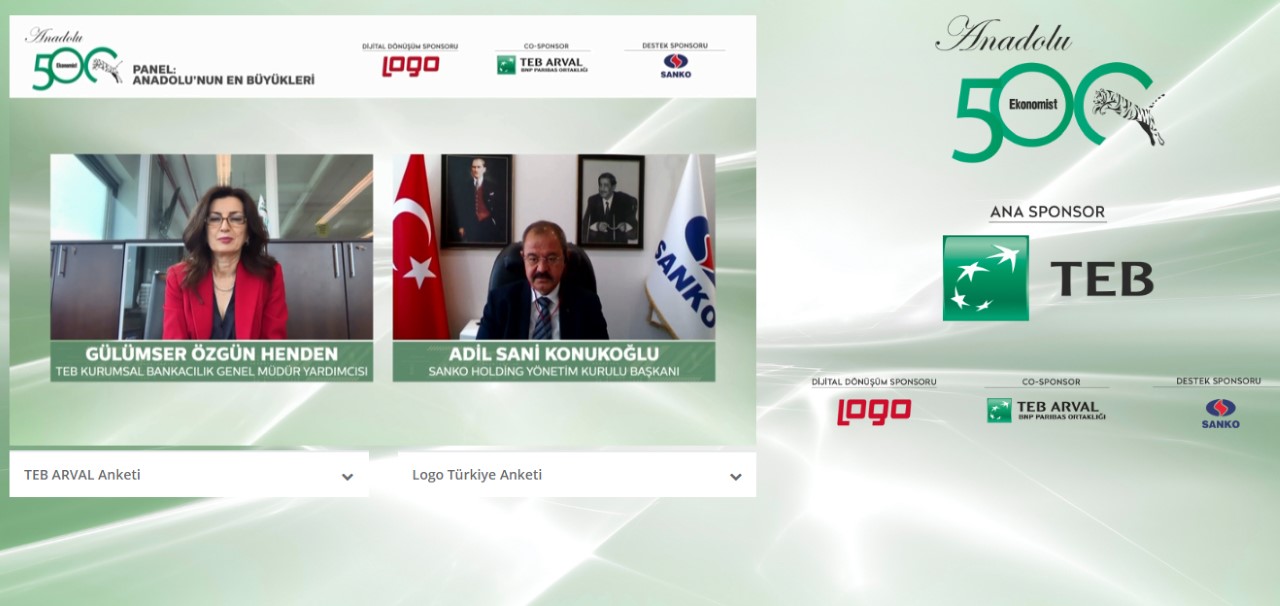The height and width of the screenshot is (606, 1280).
Task: Click the Anadolu 500 logo in the video header
Action: click(x=76, y=59)
